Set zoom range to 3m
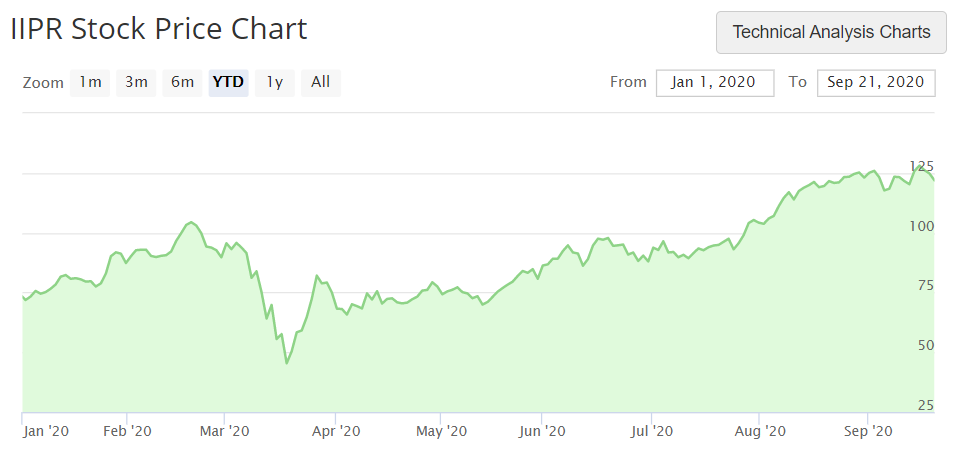 click(136, 82)
